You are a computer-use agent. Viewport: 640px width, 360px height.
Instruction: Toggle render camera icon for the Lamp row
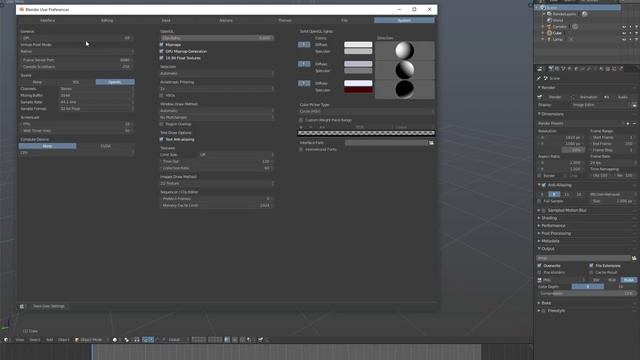point(637,40)
